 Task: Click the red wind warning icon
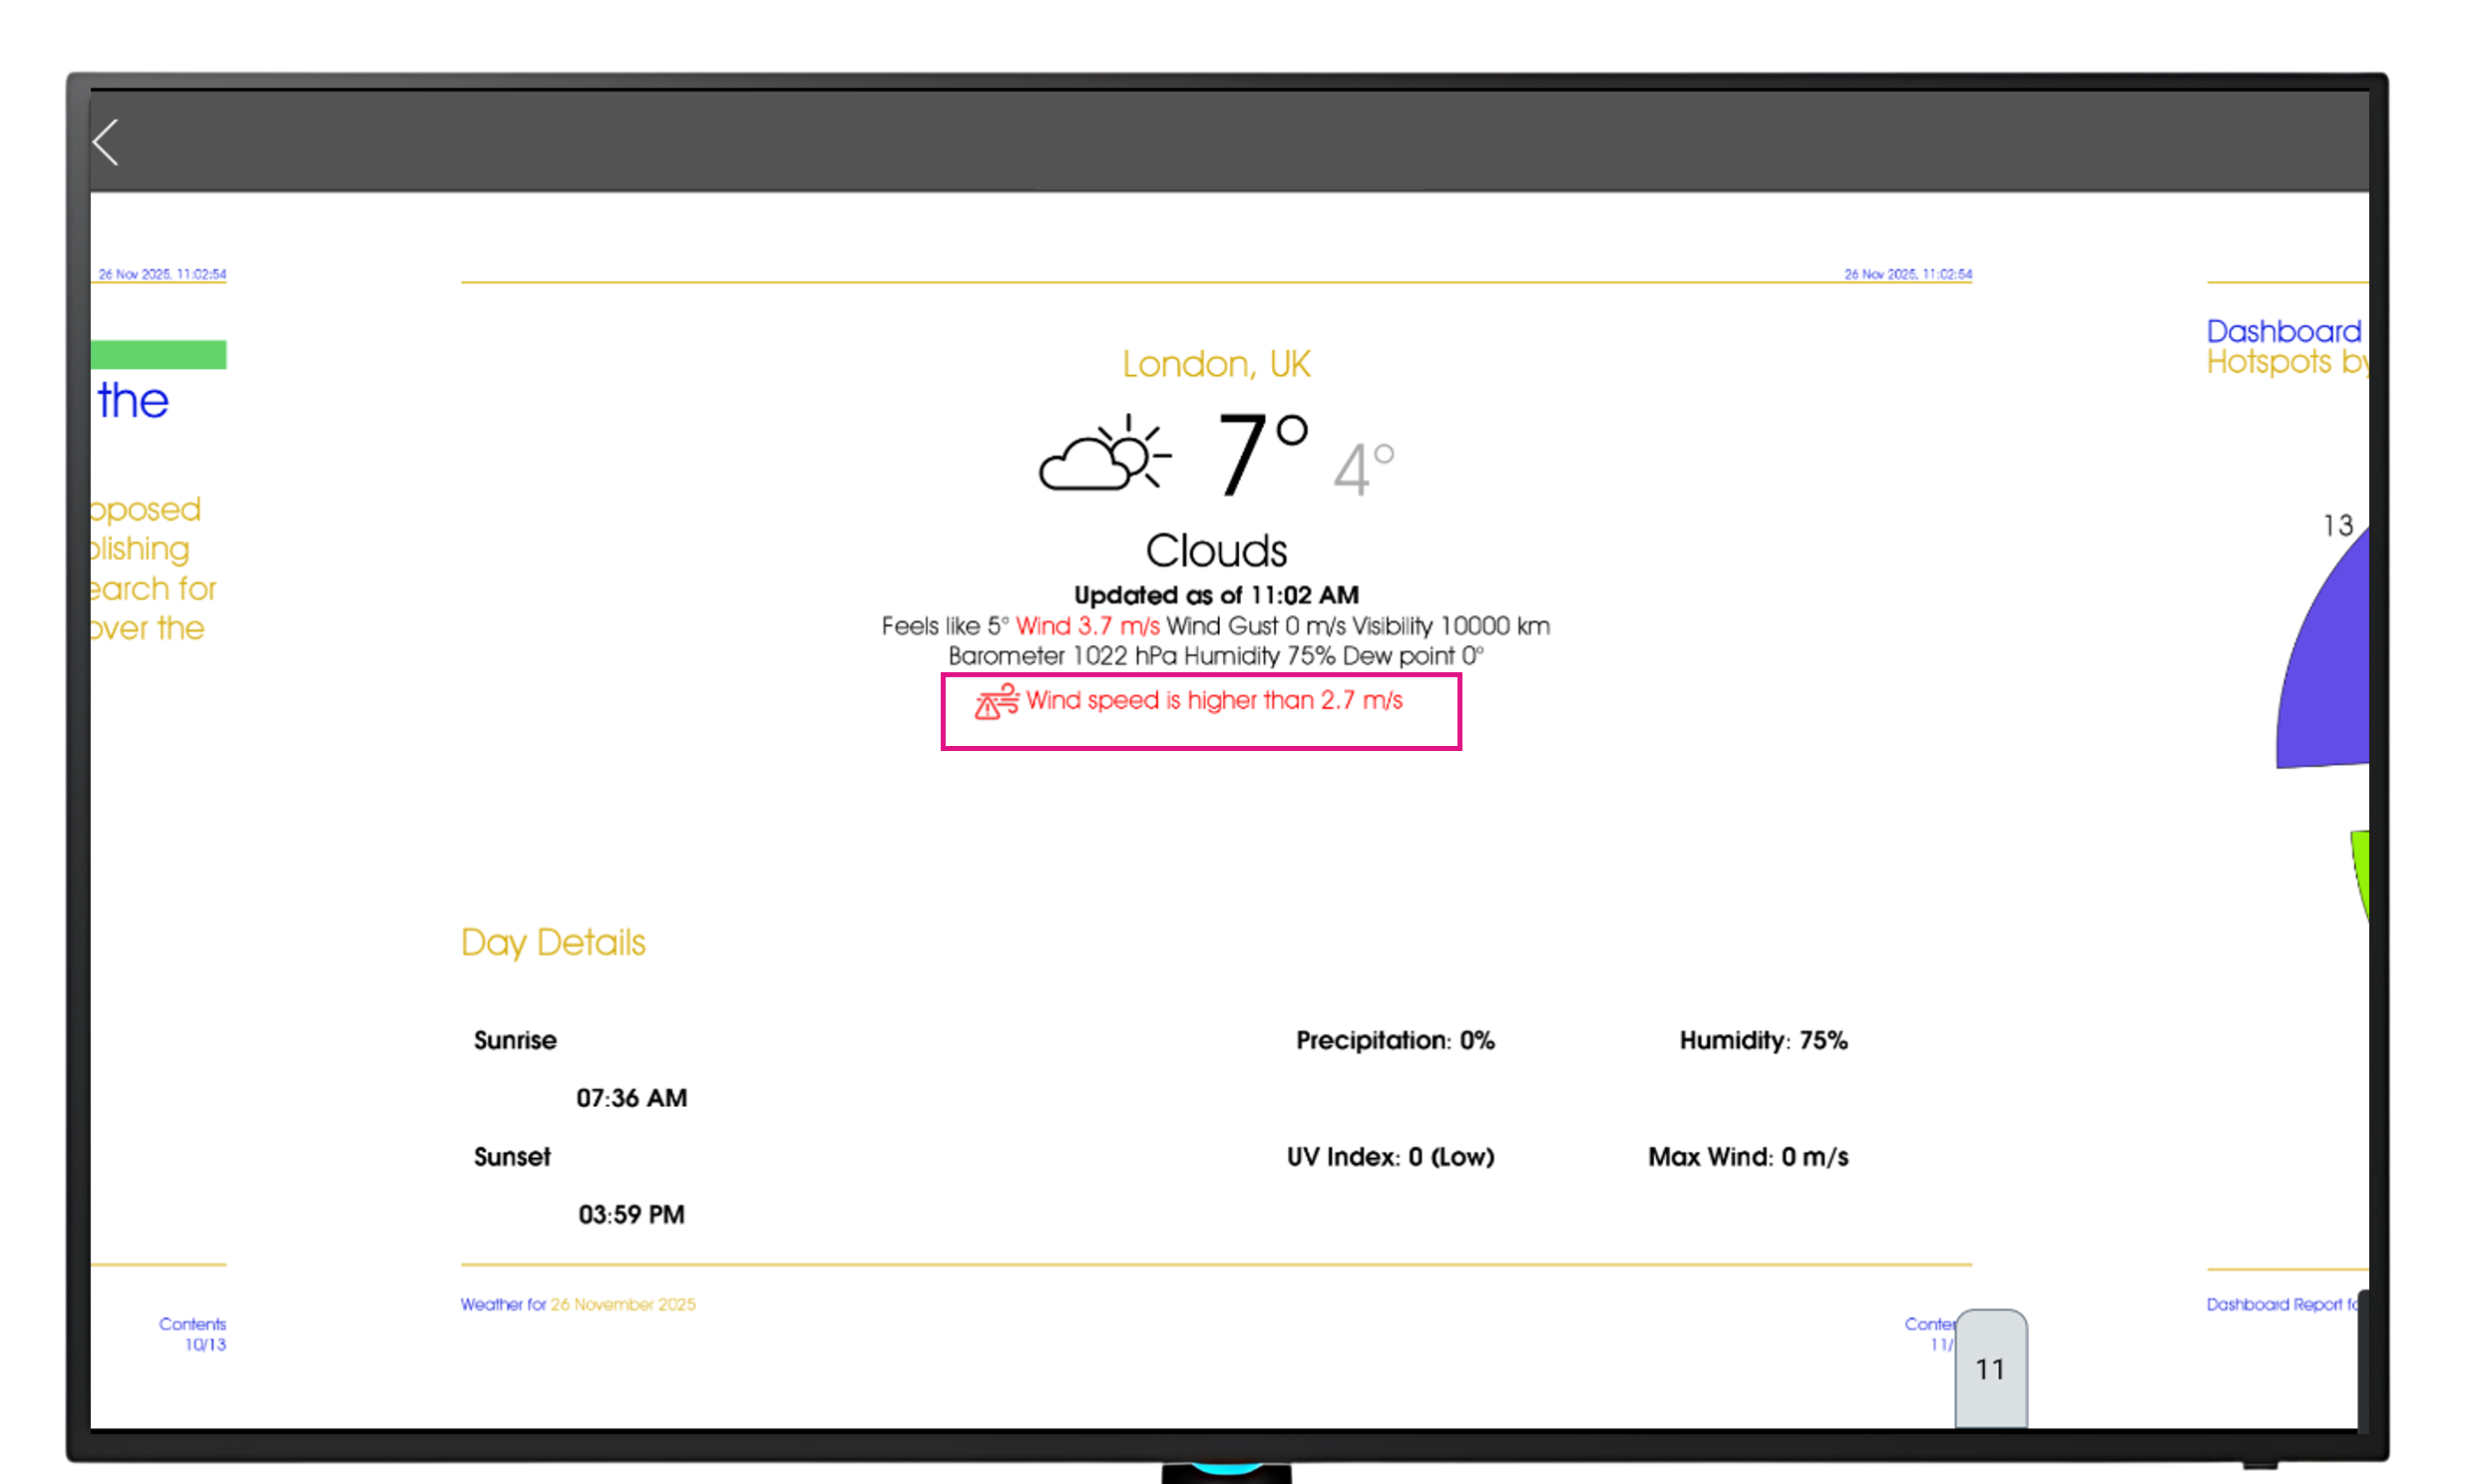[x=996, y=701]
